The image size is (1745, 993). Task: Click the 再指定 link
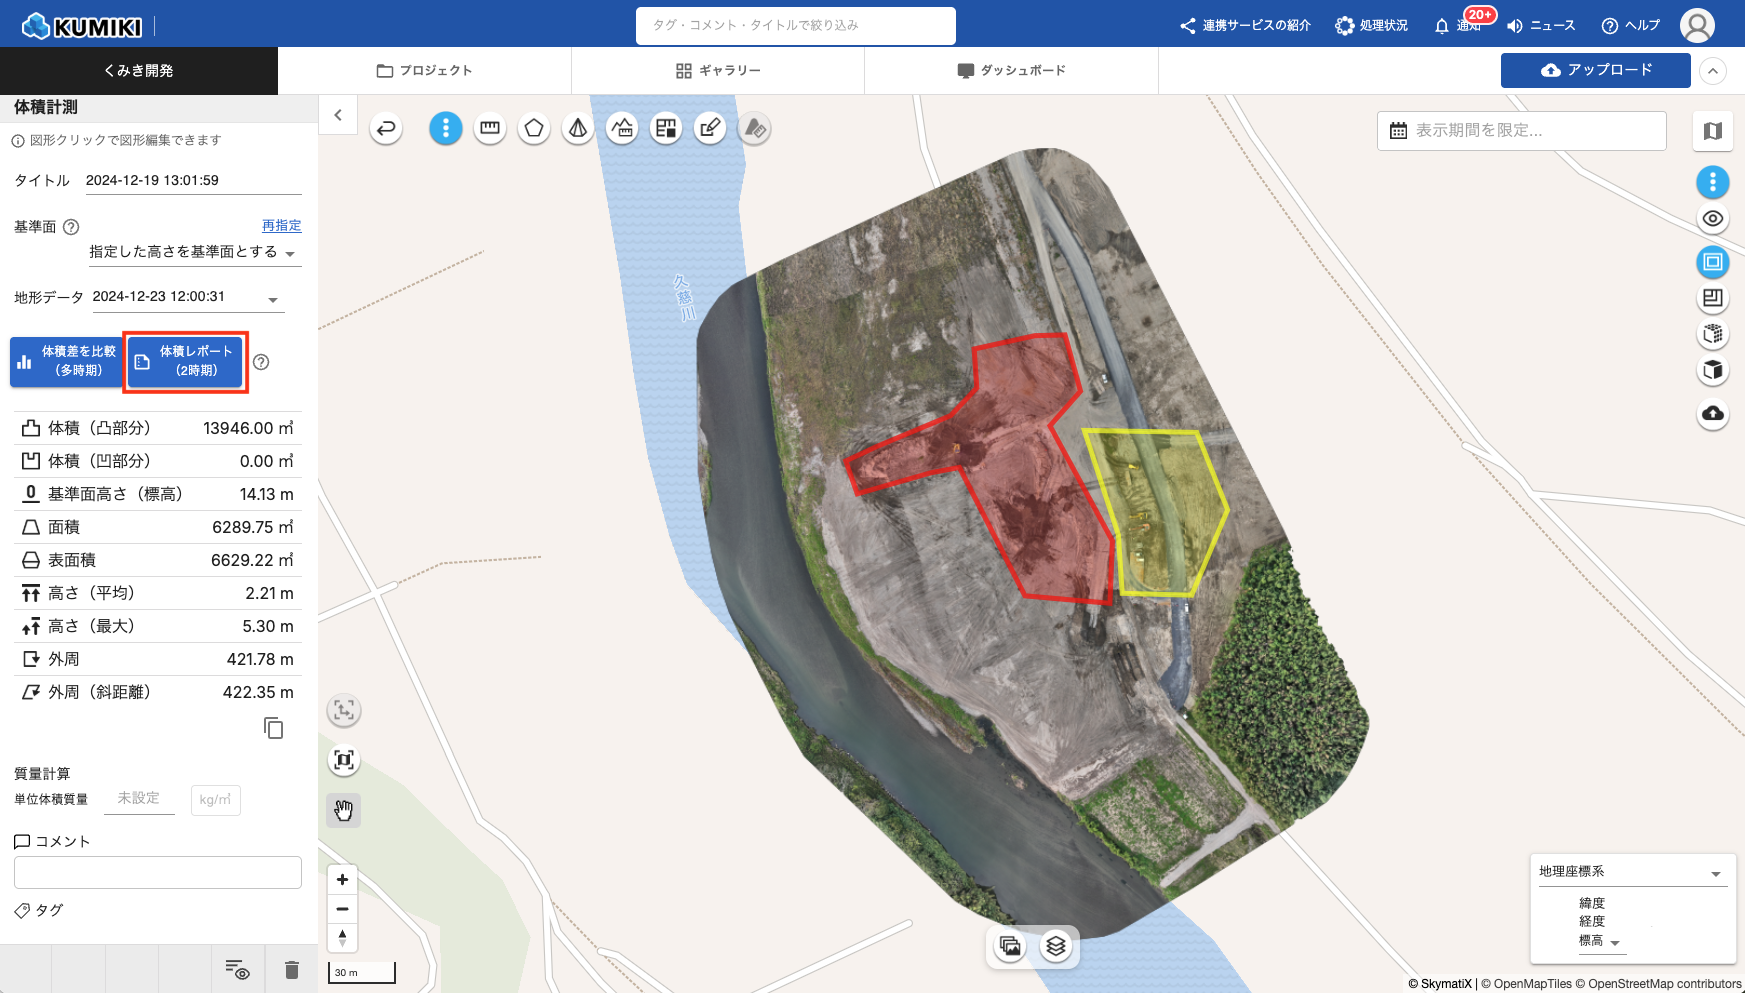coord(281,226)
